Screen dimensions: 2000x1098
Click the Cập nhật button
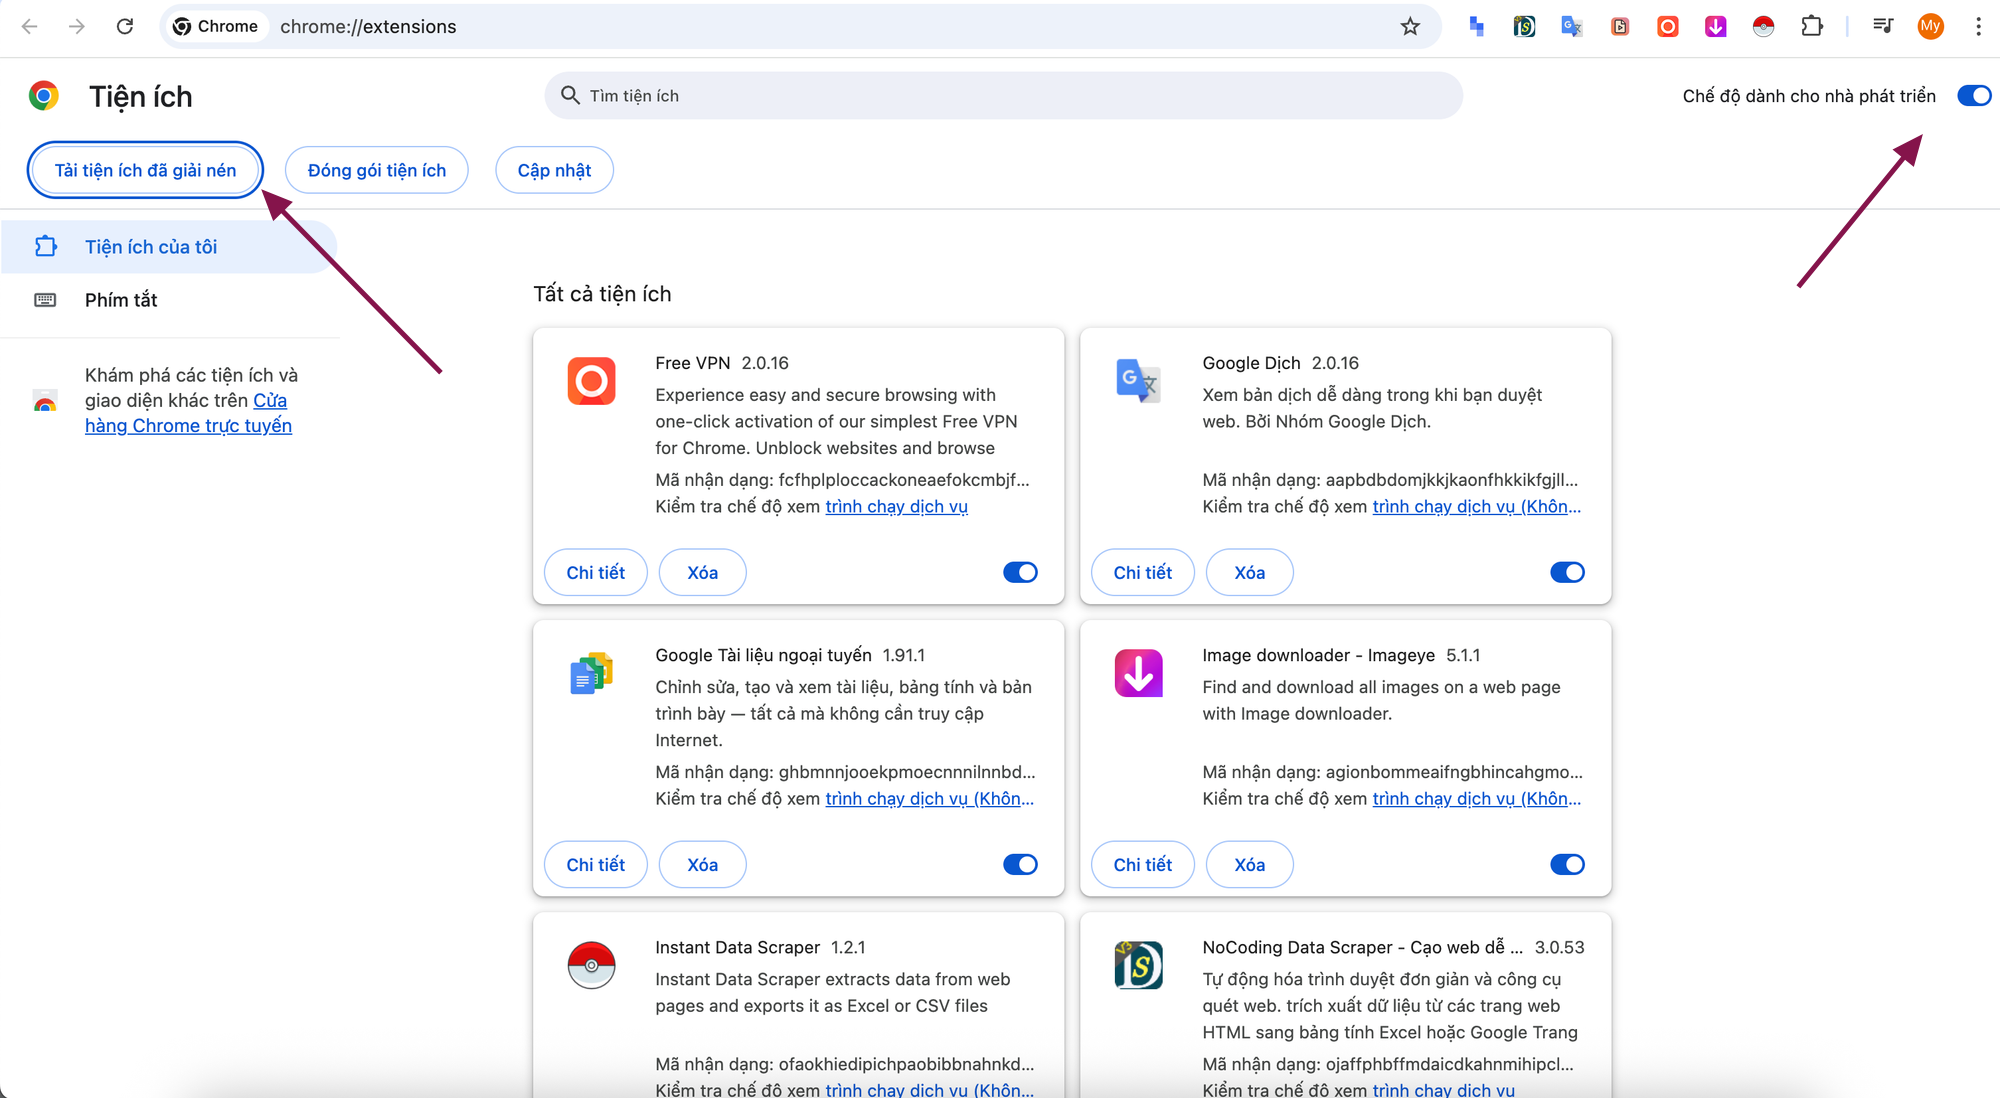pyautogui.click(x=554, y=170)
